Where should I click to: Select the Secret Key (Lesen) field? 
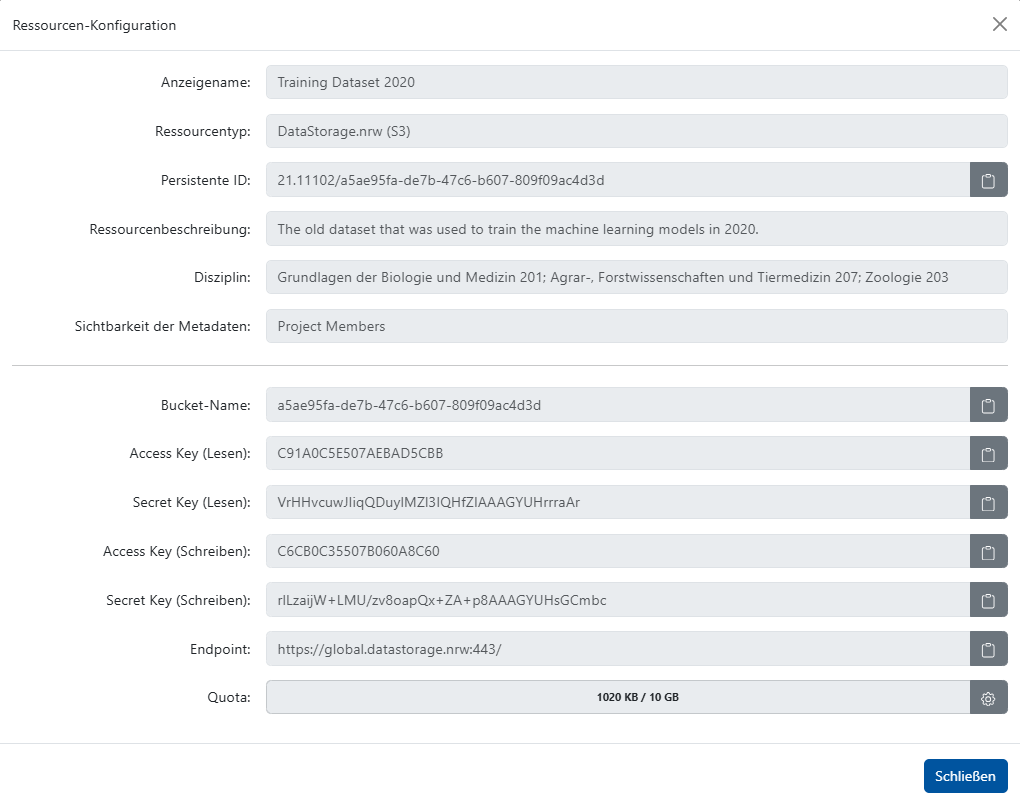600,502
